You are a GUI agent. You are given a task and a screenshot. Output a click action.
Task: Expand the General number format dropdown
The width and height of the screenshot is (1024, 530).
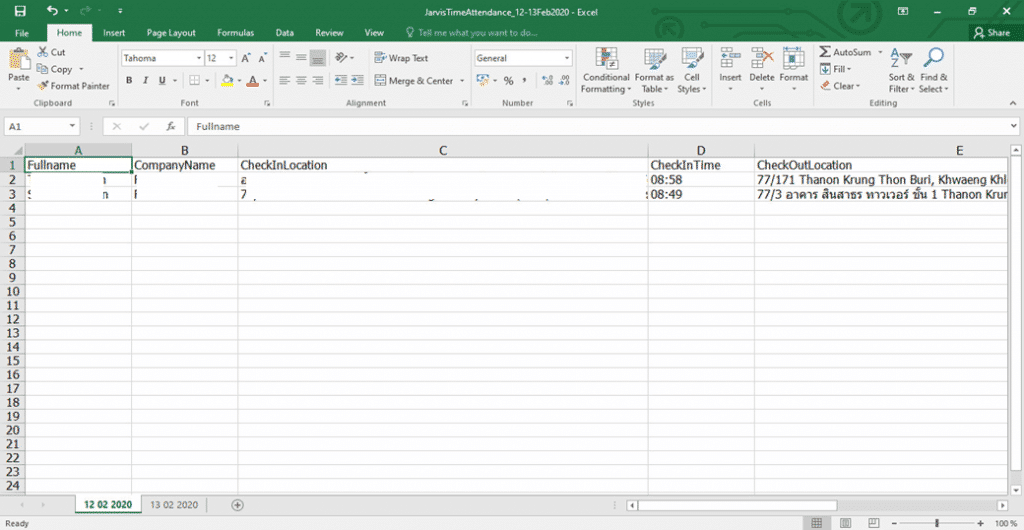(567, 59)
